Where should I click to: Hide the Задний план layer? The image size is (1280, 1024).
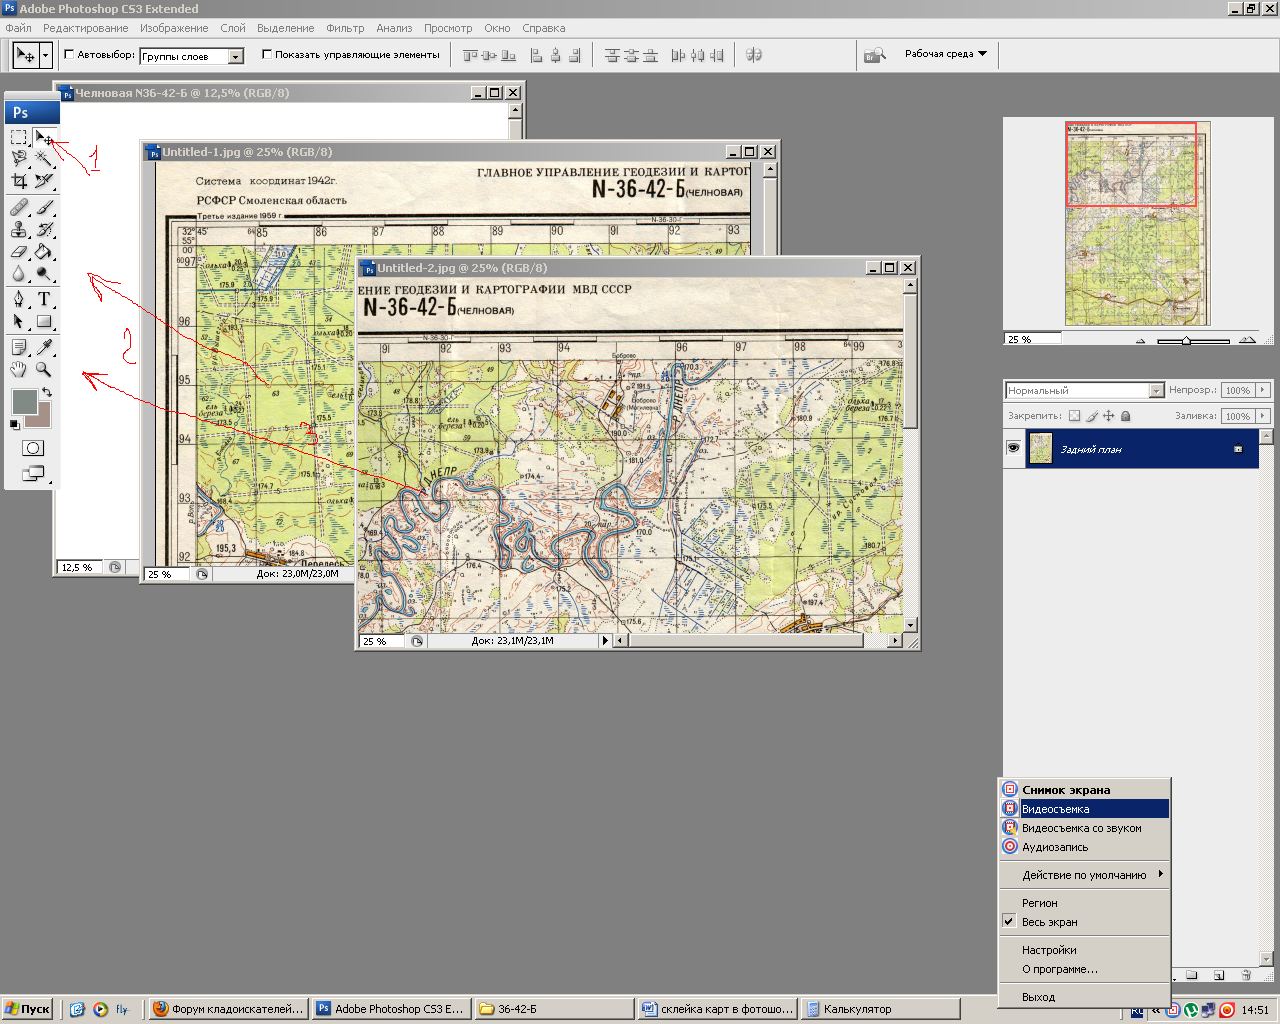click(1013, 449)
